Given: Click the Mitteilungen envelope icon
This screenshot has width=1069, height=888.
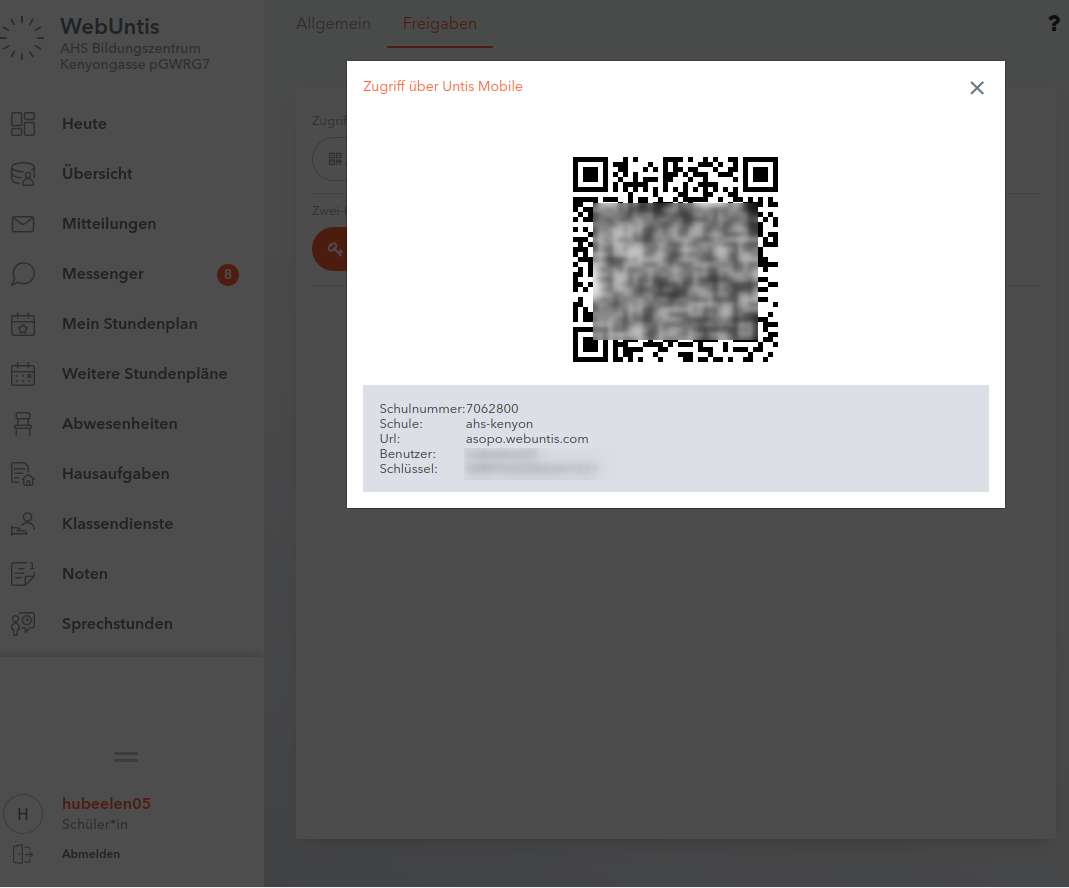Looking at the screenshot, I should tap(23, 224).
